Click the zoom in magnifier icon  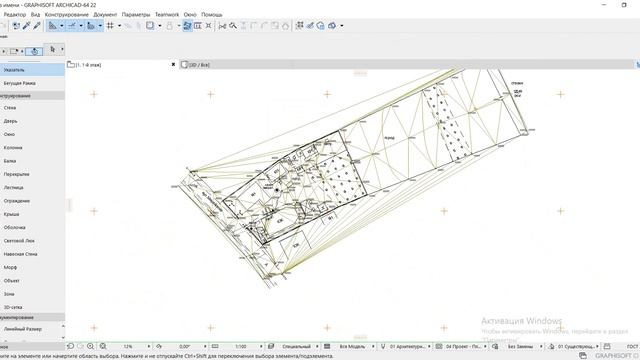(x=91, y=346)
